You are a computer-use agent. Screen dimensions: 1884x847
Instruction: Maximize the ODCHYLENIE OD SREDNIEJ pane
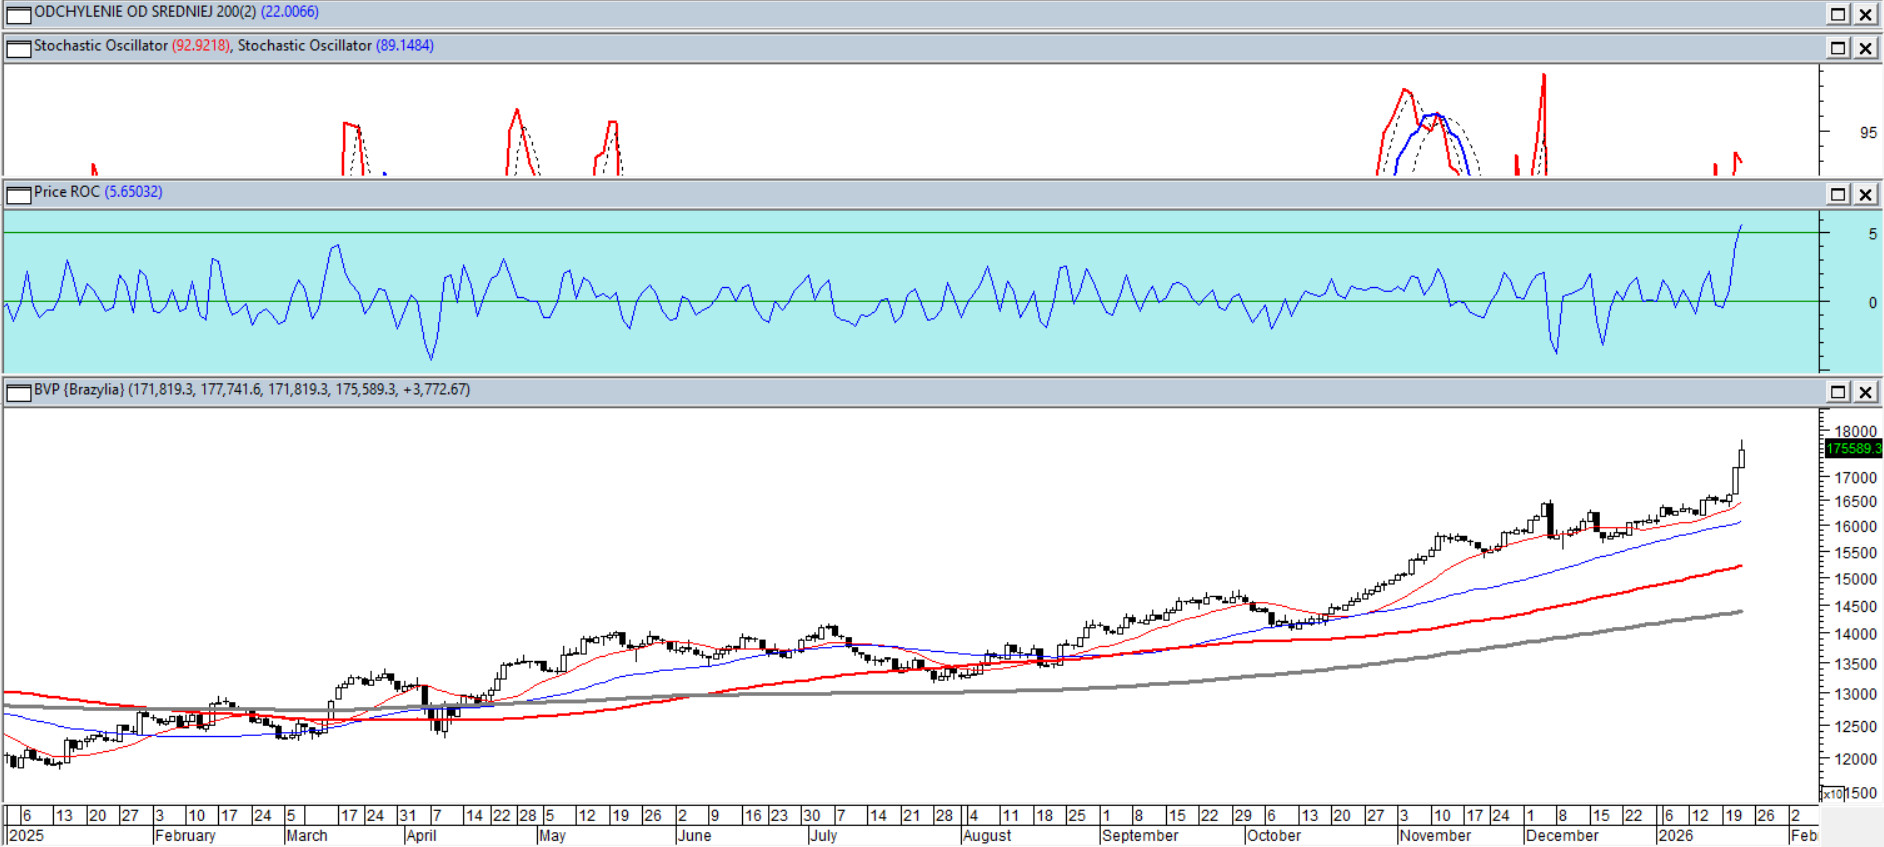point(1838,14)
